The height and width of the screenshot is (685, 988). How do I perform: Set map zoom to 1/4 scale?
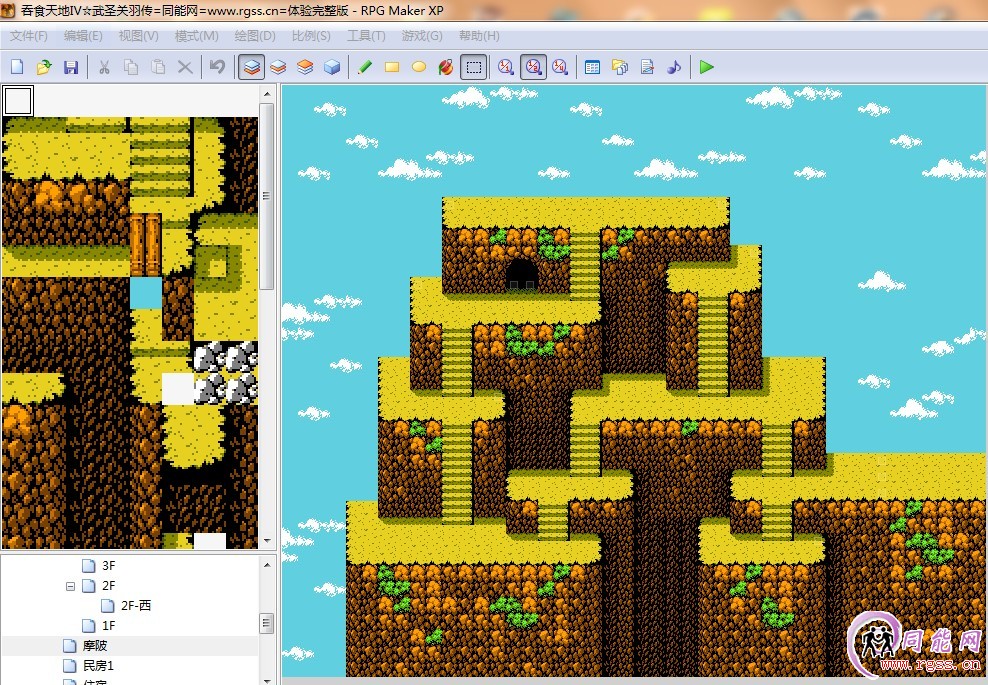click(x=560, y=67)
